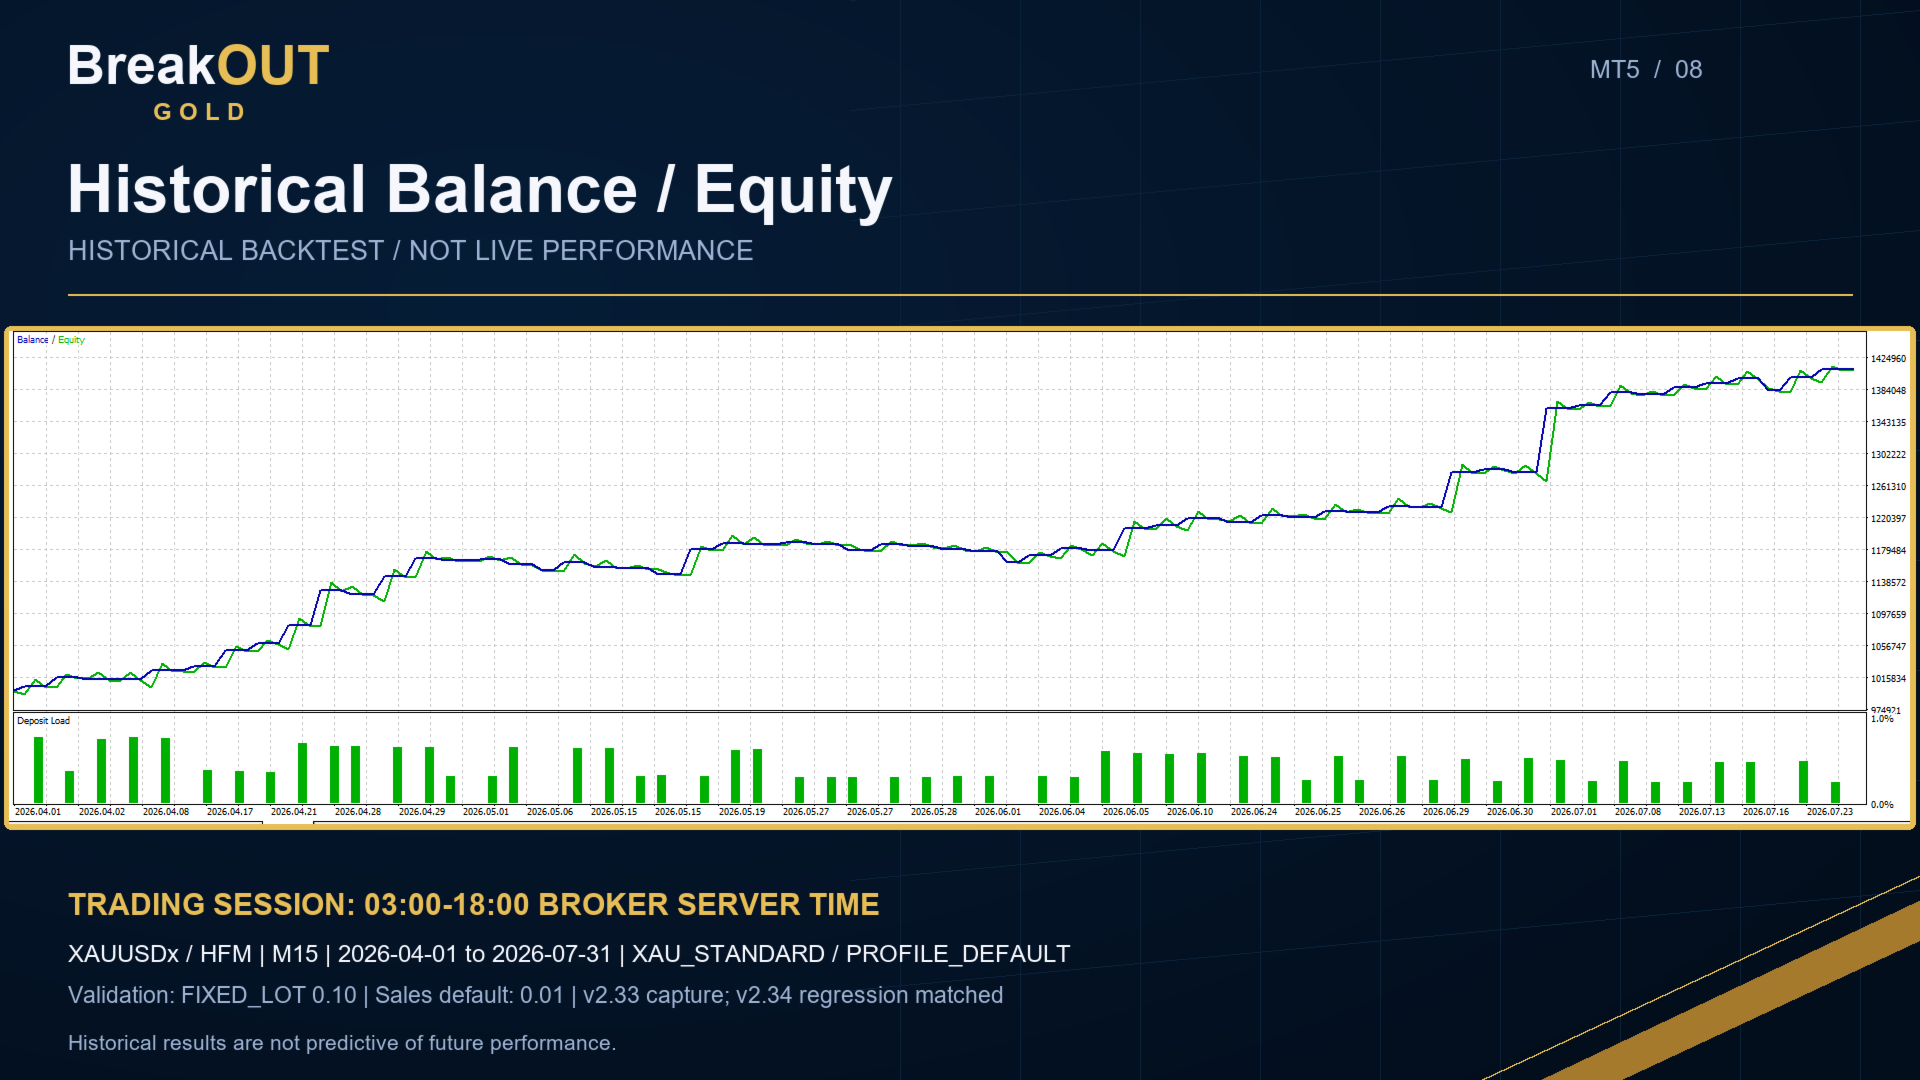The height and width of the screenshot is (1080, 1920).
Task: Click the 1424960 value on the Y-axis
Action: [x=1888, y=359]
